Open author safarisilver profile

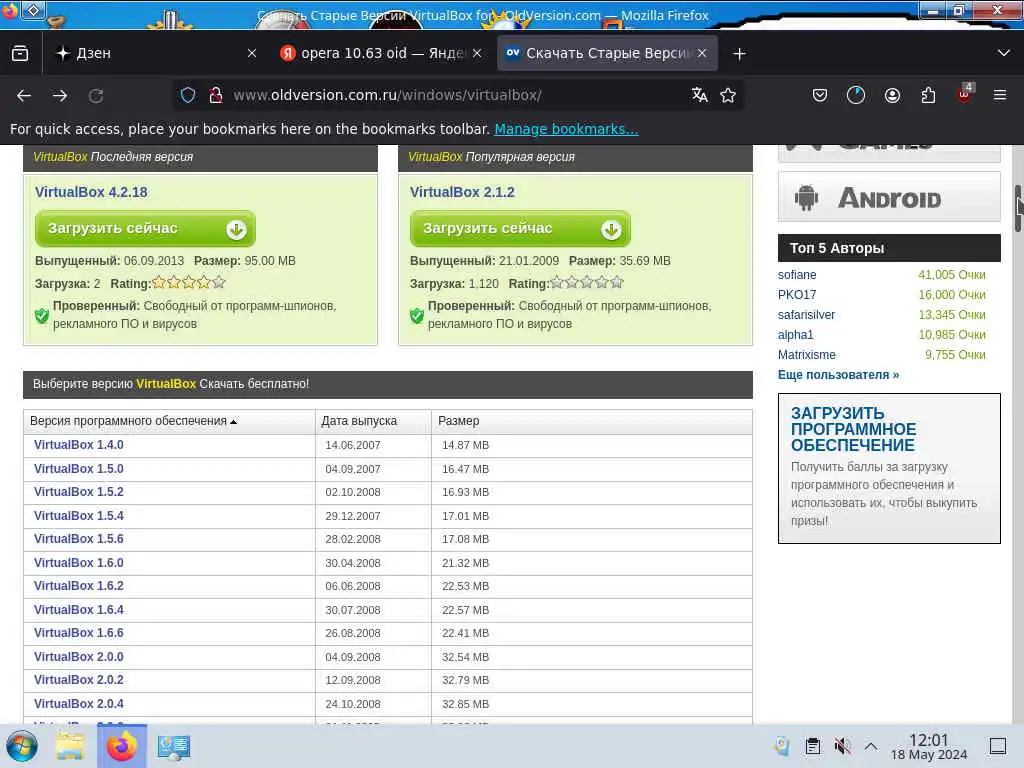(x=806, y=315)
